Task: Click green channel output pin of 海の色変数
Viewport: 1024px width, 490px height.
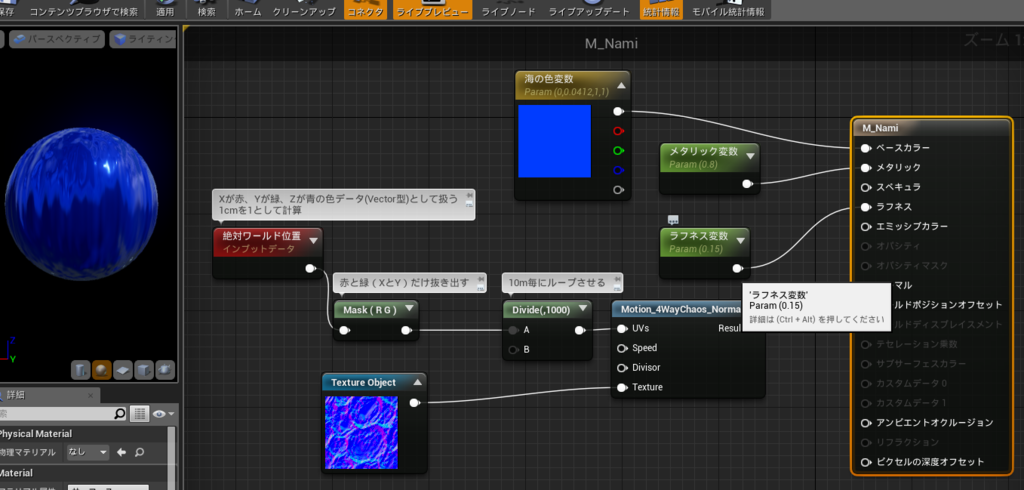Action: click(618, 151)
